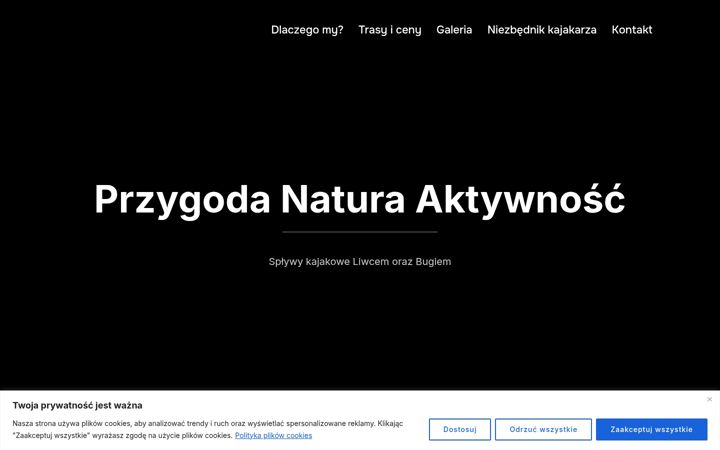Click the "Spływy kajakowe Liwcem oraz Bugiem" subtitle
The image size is (720, 450).
point(360,262)
